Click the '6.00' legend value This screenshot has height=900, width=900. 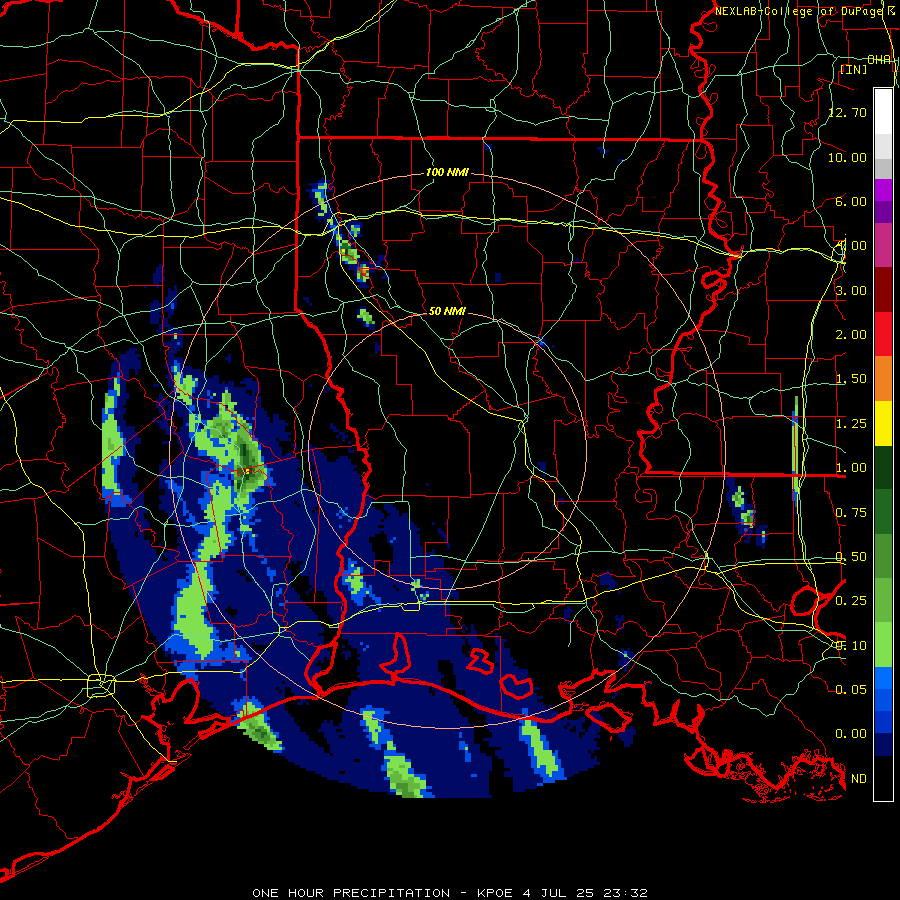851,201
